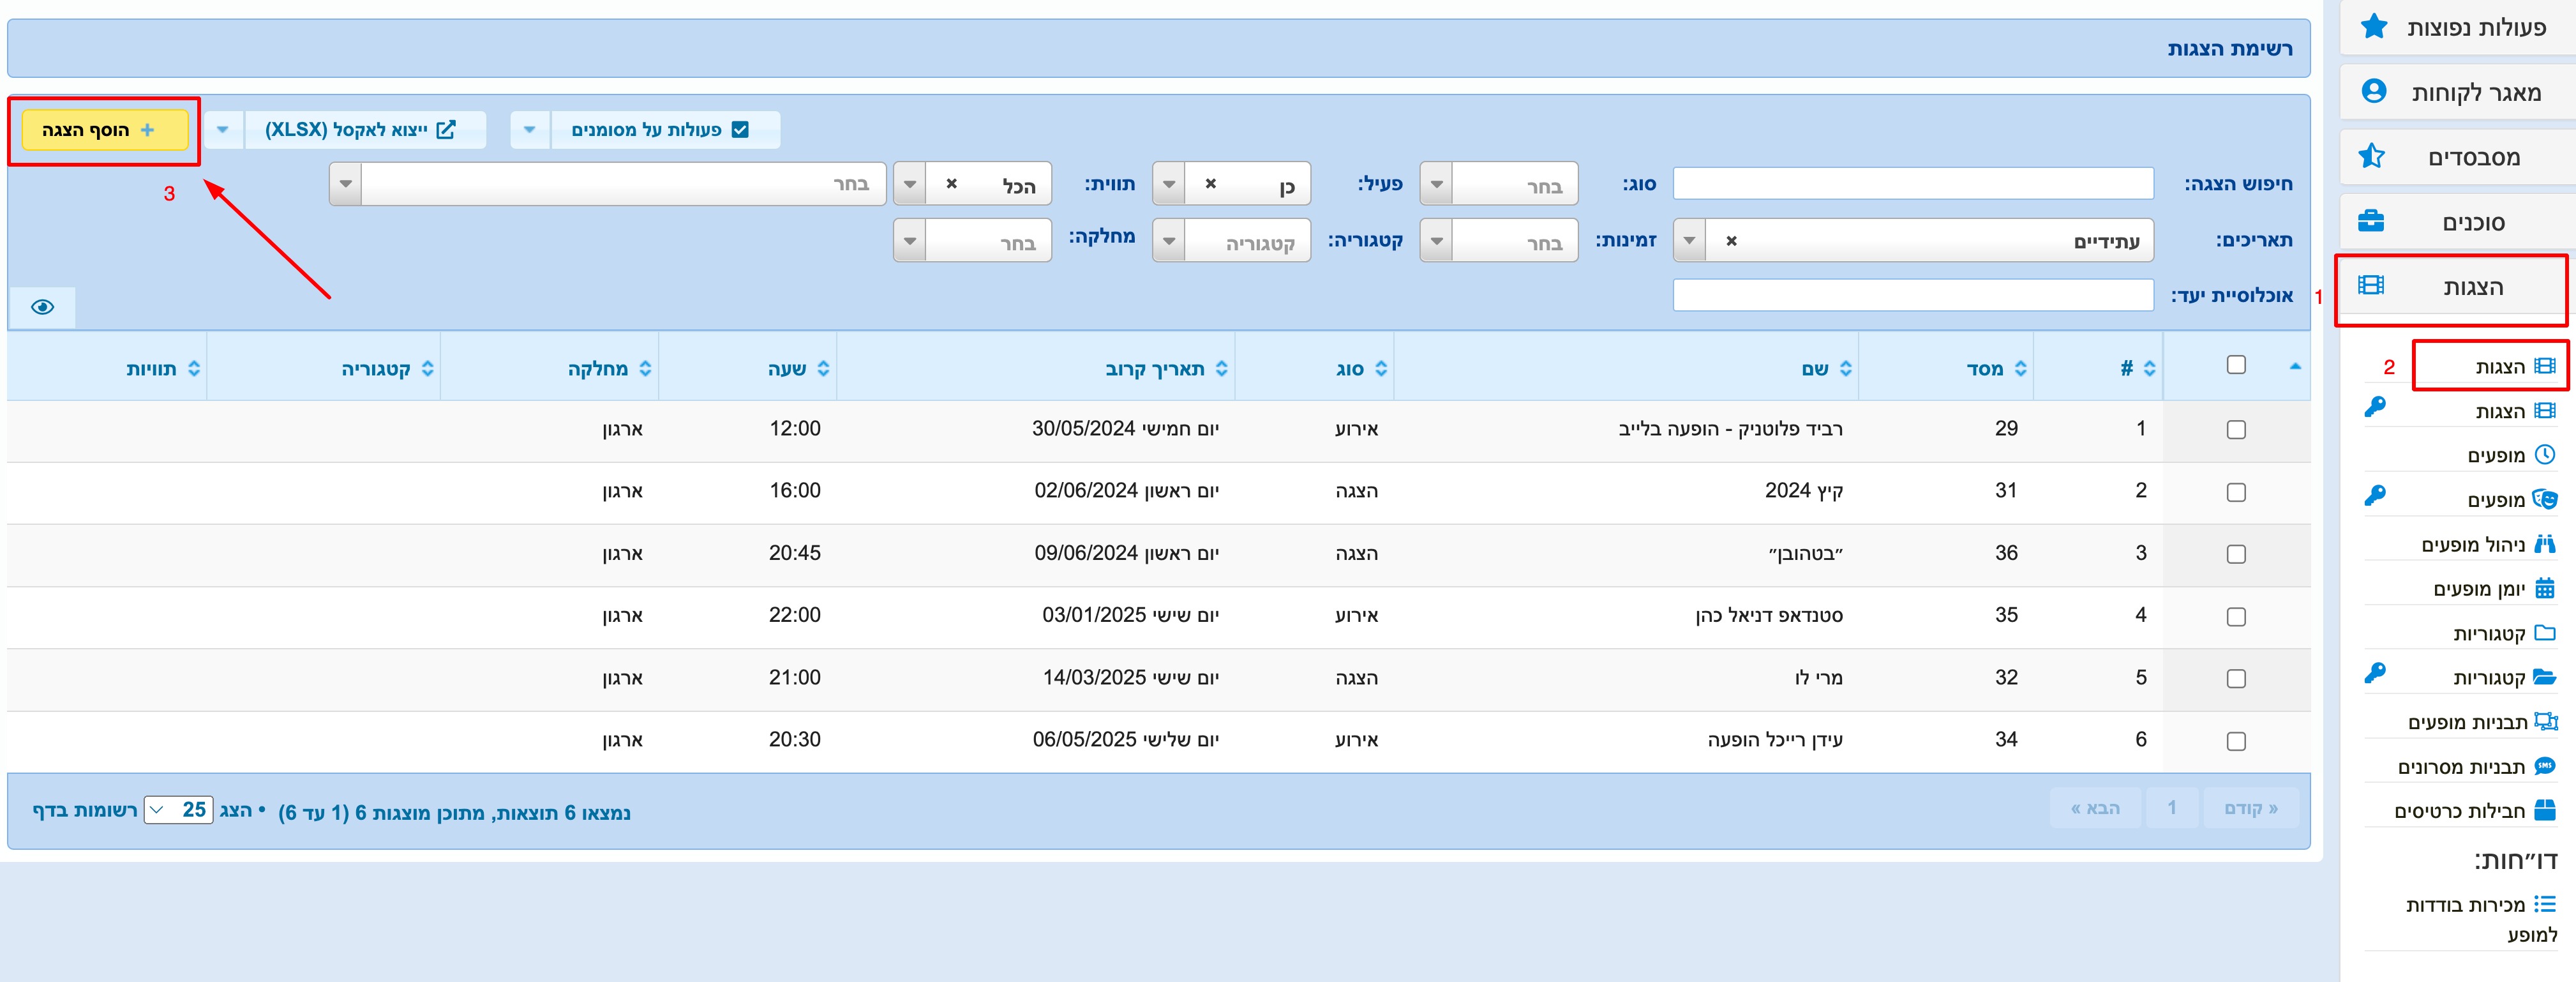Clear the הכל value in the תוויות filter
This screenshot has height=982, width=2576.
pos(952,184)
